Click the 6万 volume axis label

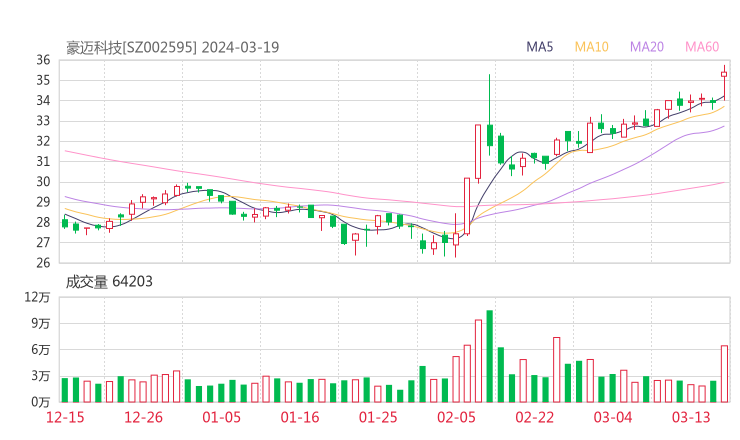click(41, 350)
